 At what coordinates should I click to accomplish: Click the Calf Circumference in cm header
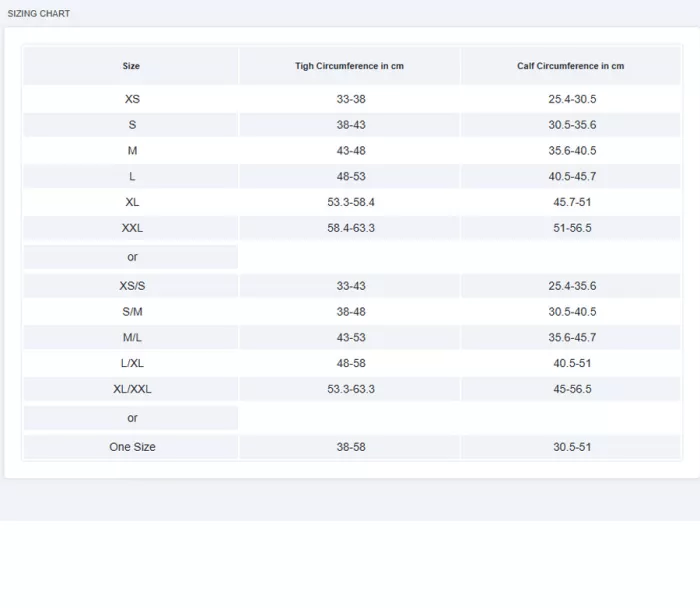tap(570, 66)
